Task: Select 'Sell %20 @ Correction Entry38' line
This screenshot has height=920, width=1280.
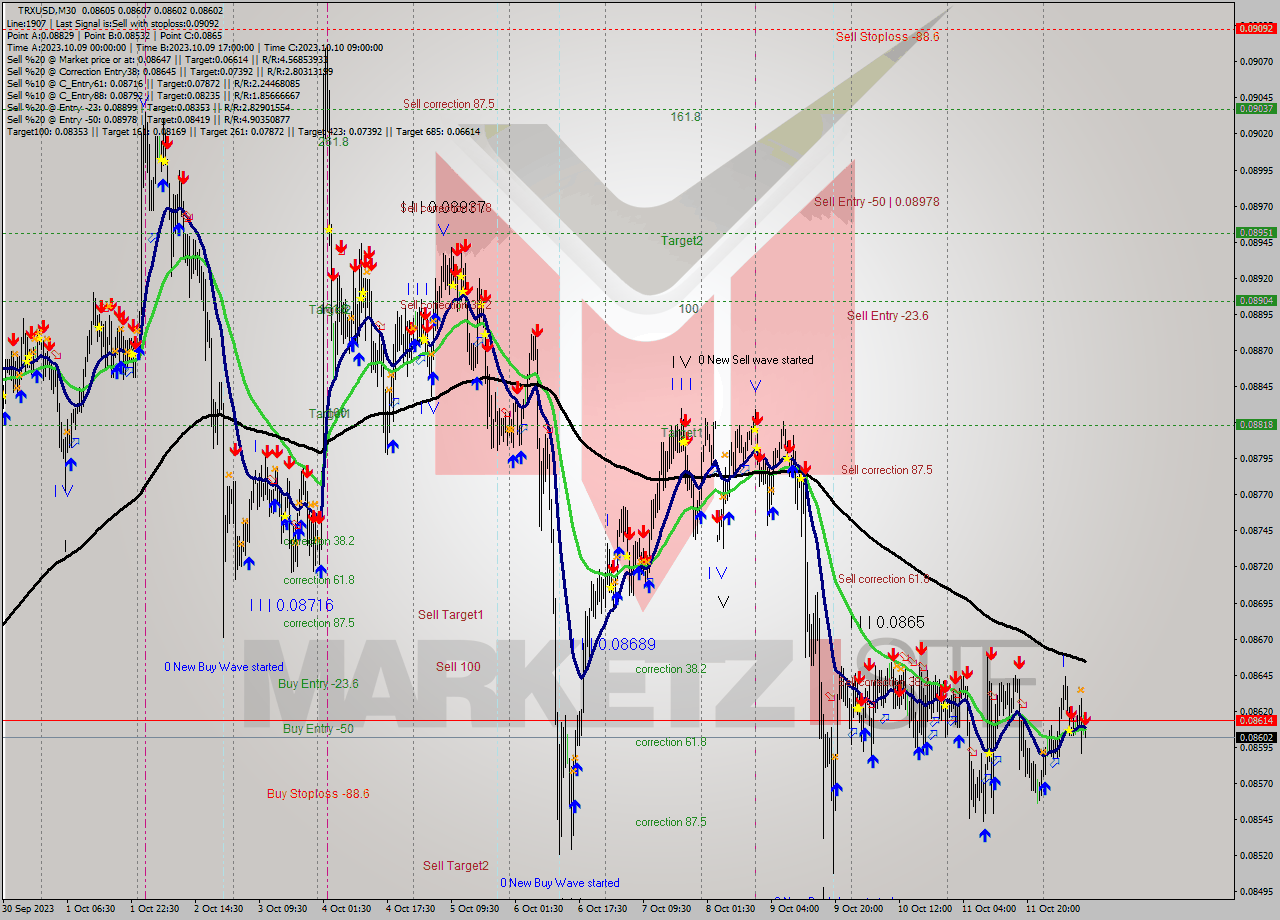Action: pyautogui.click(x=170, y=71)
